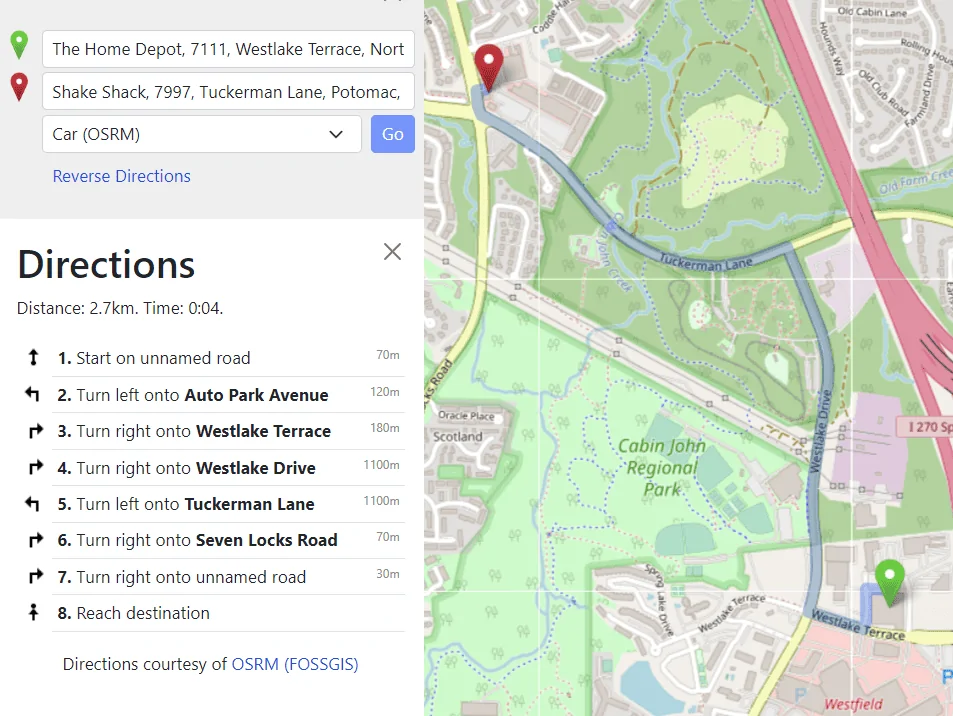The width and height of the screenshot is (953, 716).
Task: Click the turn-left arrow icon for Tuckerman Lane step
Action: [32, 503]
